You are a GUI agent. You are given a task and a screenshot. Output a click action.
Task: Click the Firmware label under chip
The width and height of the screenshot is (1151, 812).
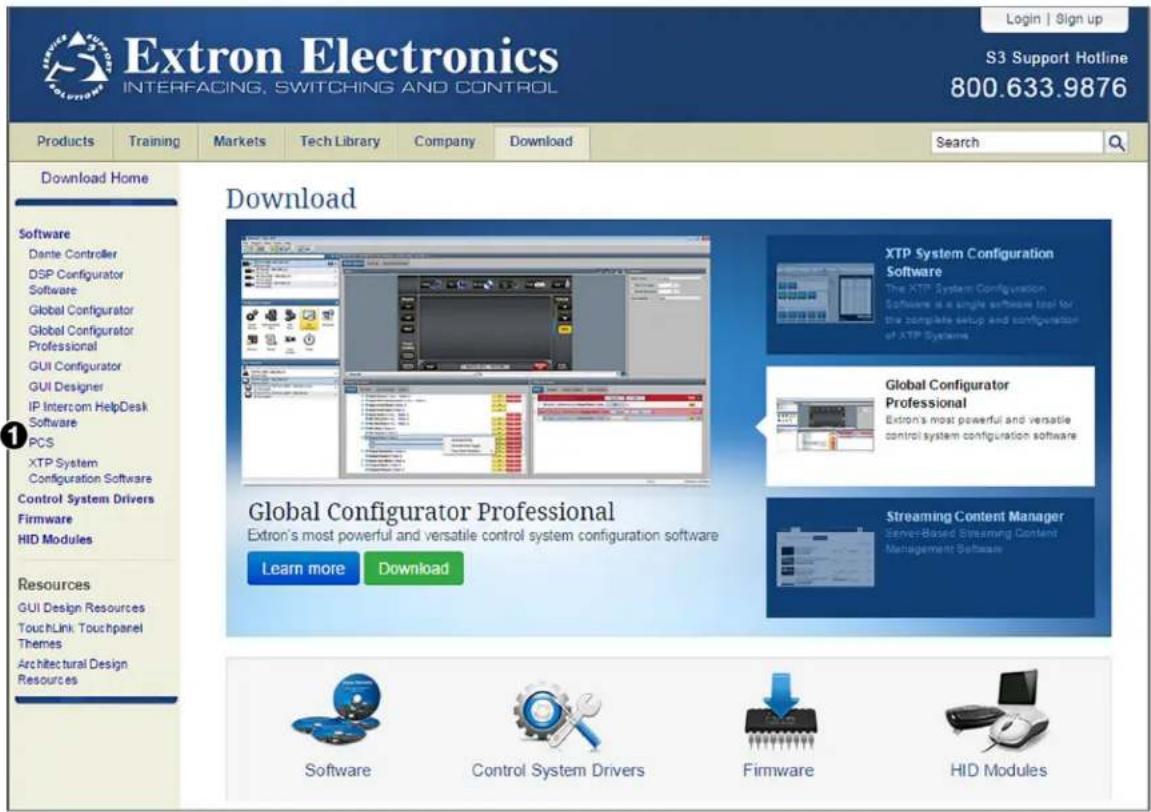pyautogui.click(x=778, y=770)
